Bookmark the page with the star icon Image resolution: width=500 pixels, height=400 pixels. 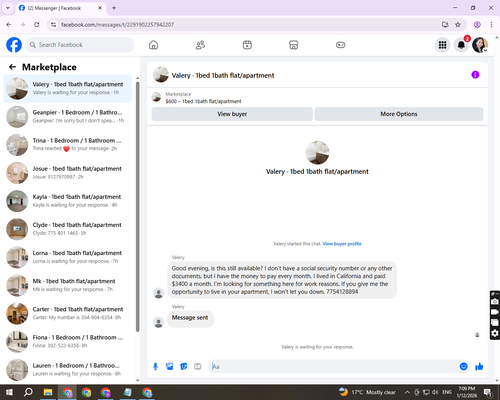(458, 25)
